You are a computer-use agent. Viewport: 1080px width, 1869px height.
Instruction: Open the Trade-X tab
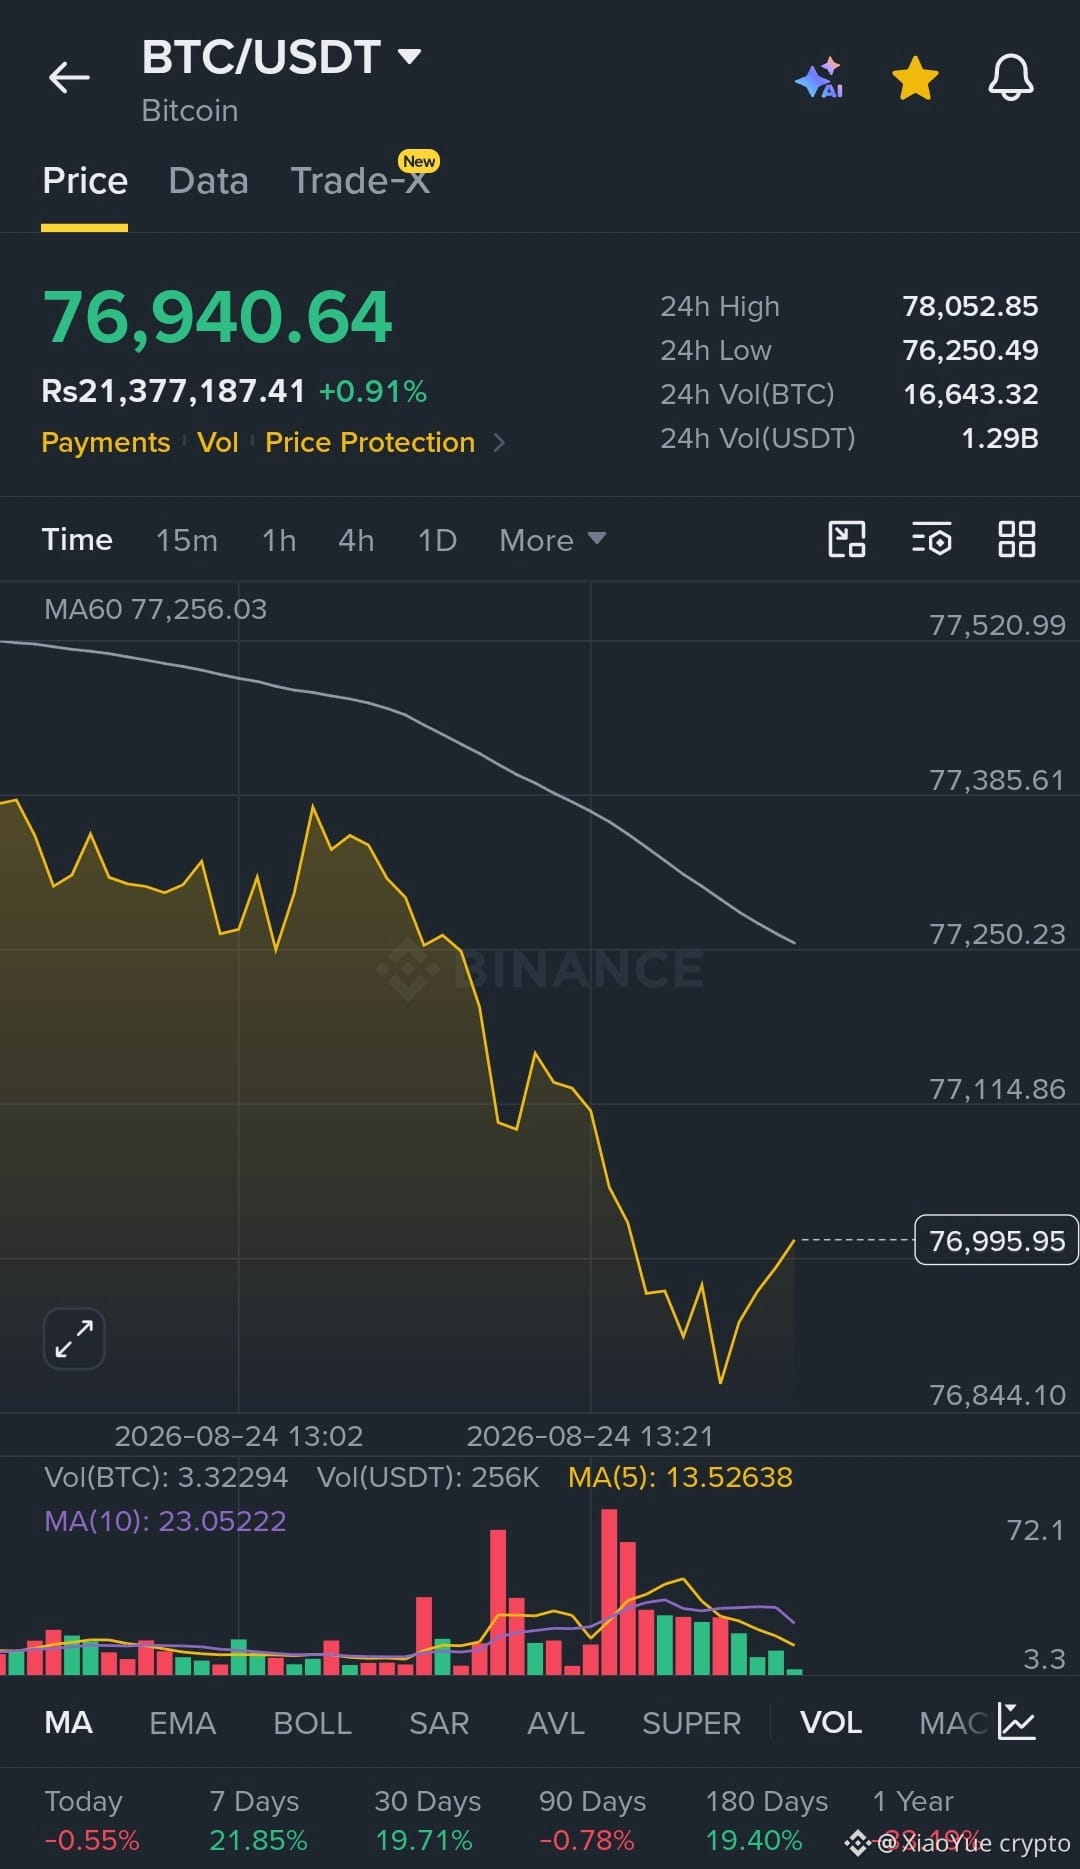360,181
